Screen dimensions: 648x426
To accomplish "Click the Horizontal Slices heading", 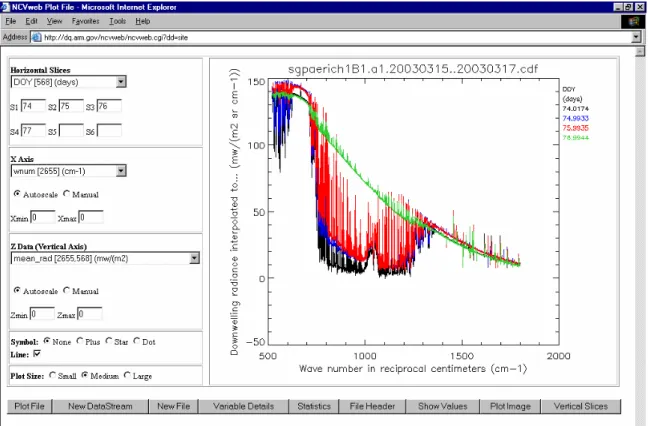I will point(40,70).
